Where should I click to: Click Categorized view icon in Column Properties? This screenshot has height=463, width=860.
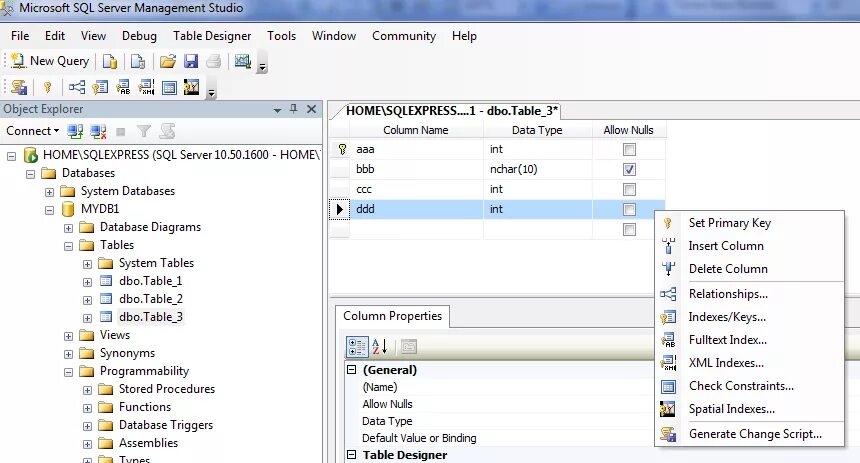coord(357,347)
